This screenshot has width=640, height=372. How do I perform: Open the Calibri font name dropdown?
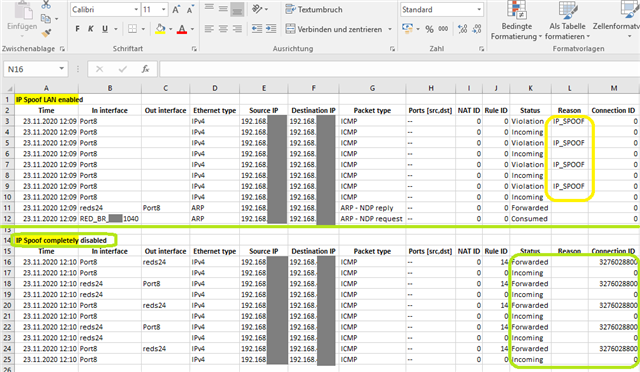pos(136,9)
